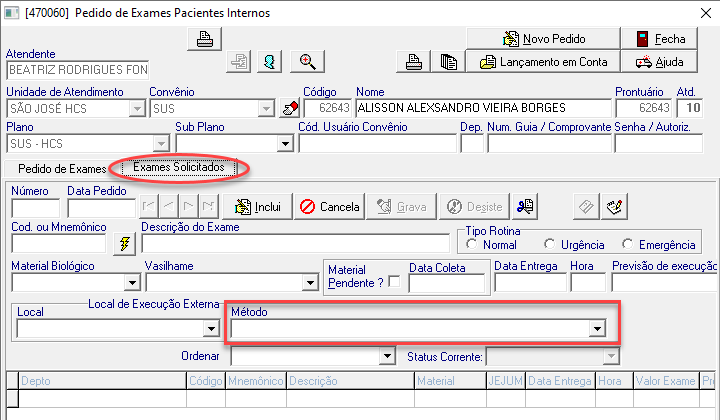Image resolution: width=720 pixels, height=420 pixels.
Task: Click printer icon beside Lançamento em Conta
Action: (413, 62)
